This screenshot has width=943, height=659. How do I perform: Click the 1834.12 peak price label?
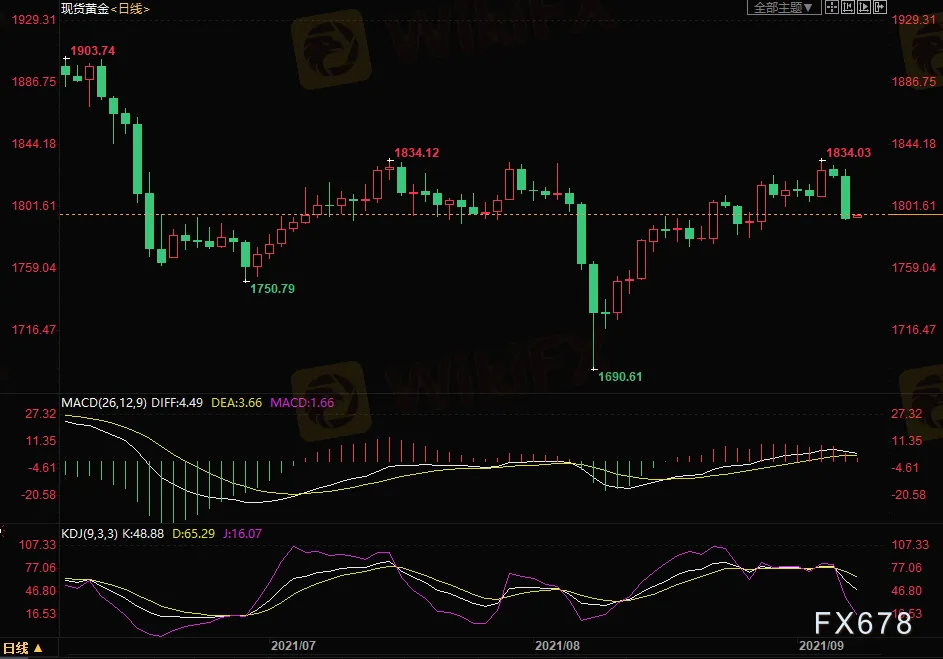(x=416, y=152)
